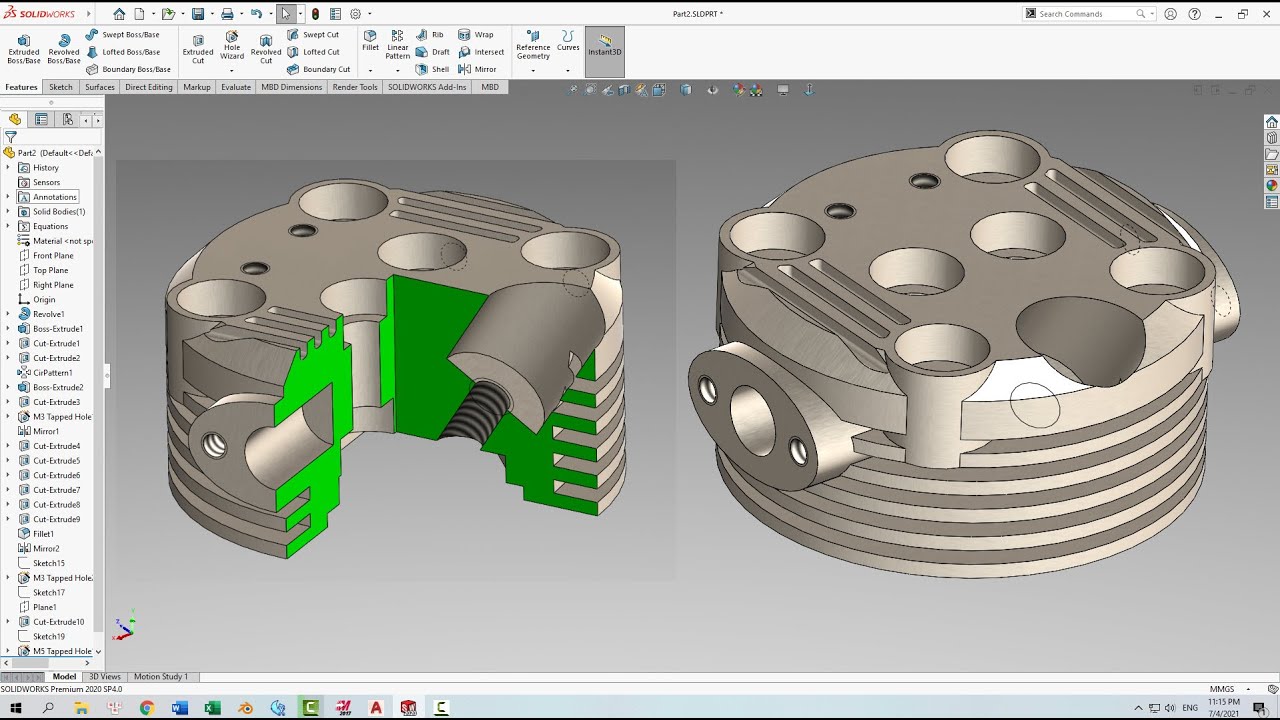Use the Wrap feature tool
Image resolution: width=1280 pixels, height=720 pixels.
[476, 34]
